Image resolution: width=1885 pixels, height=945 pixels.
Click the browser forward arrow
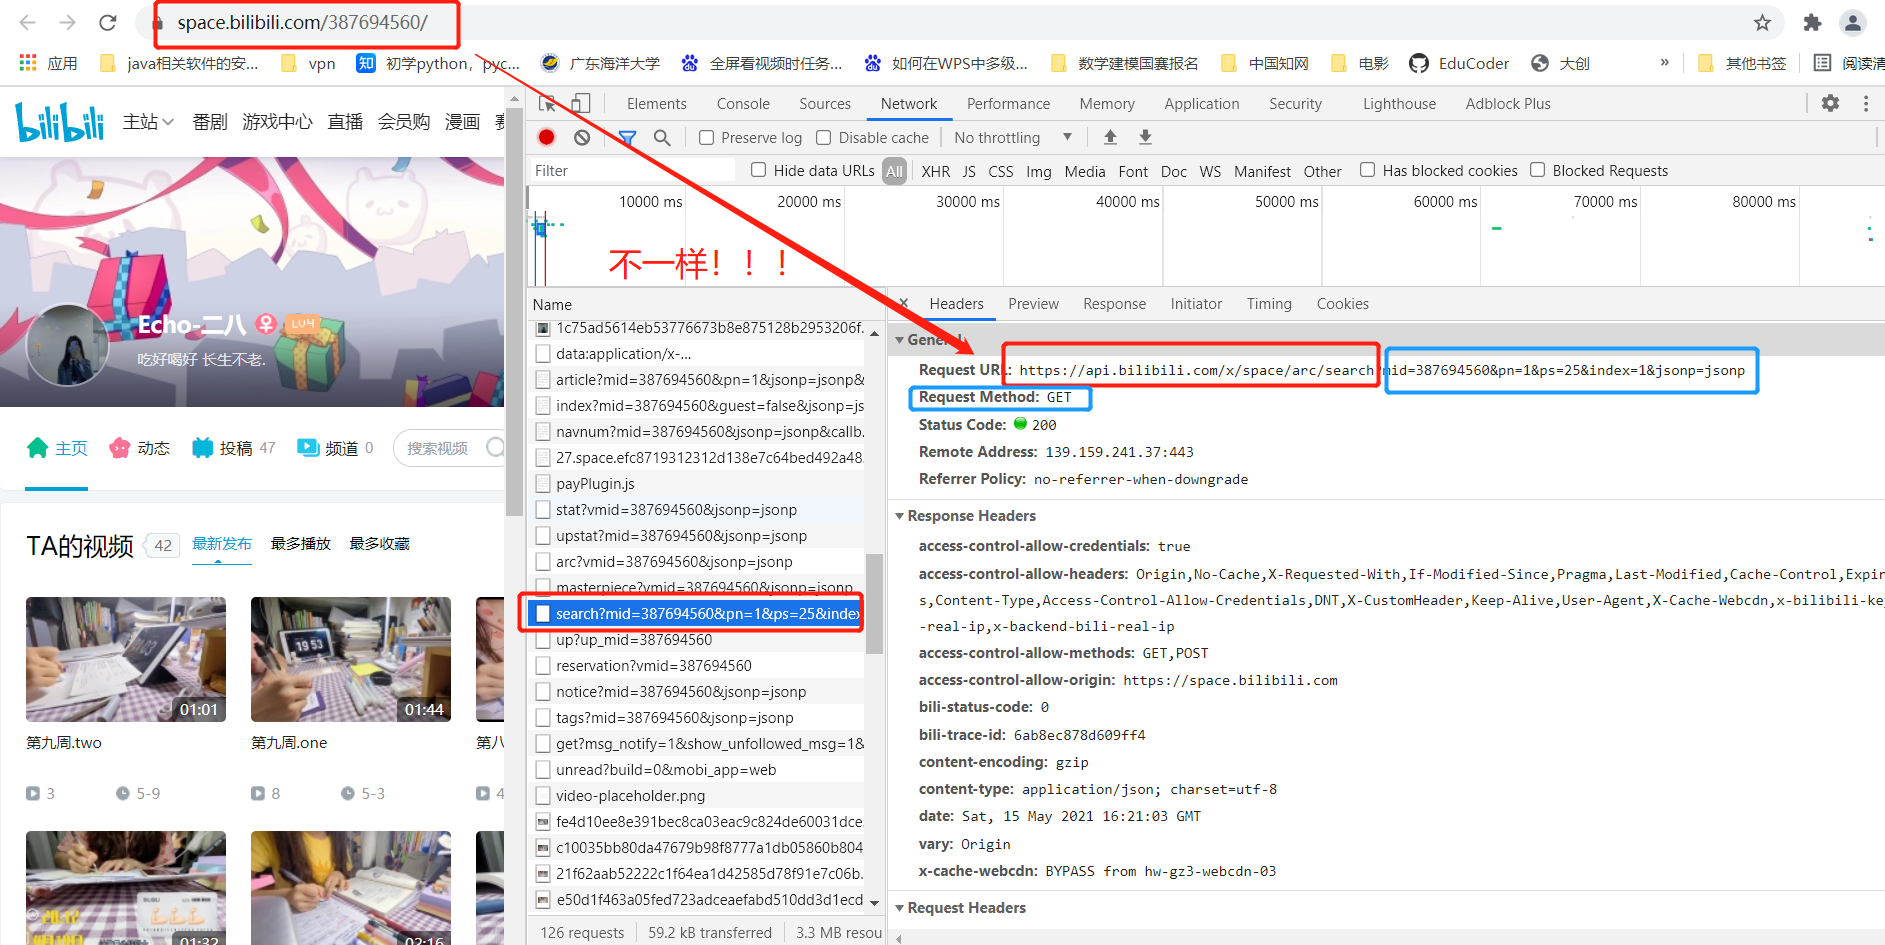tap(67, 22)
